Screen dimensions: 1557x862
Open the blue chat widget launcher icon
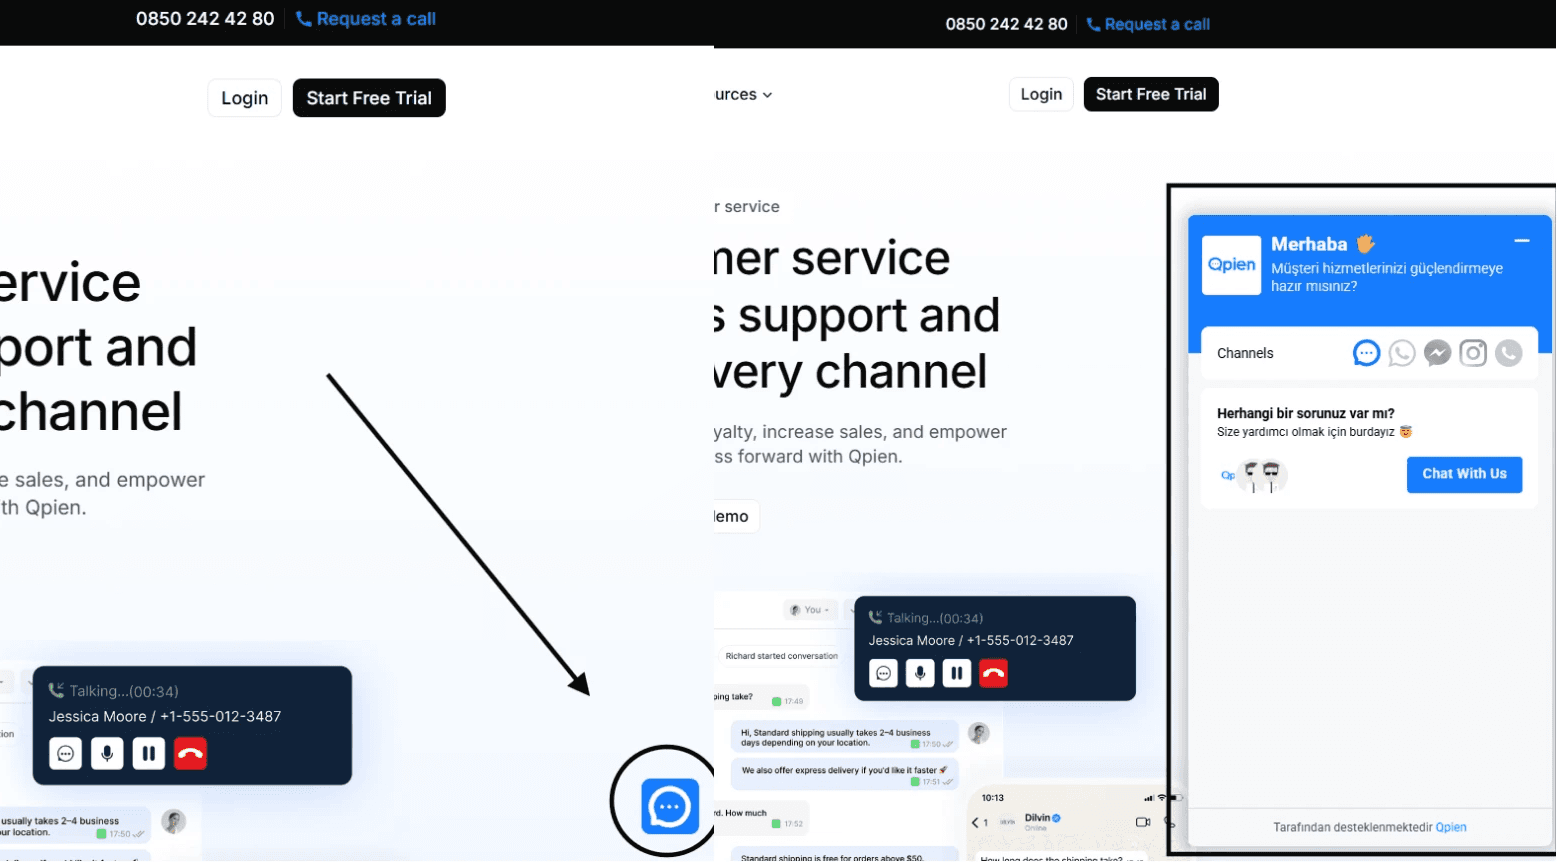pyautogui.click(x=669, y=806)
